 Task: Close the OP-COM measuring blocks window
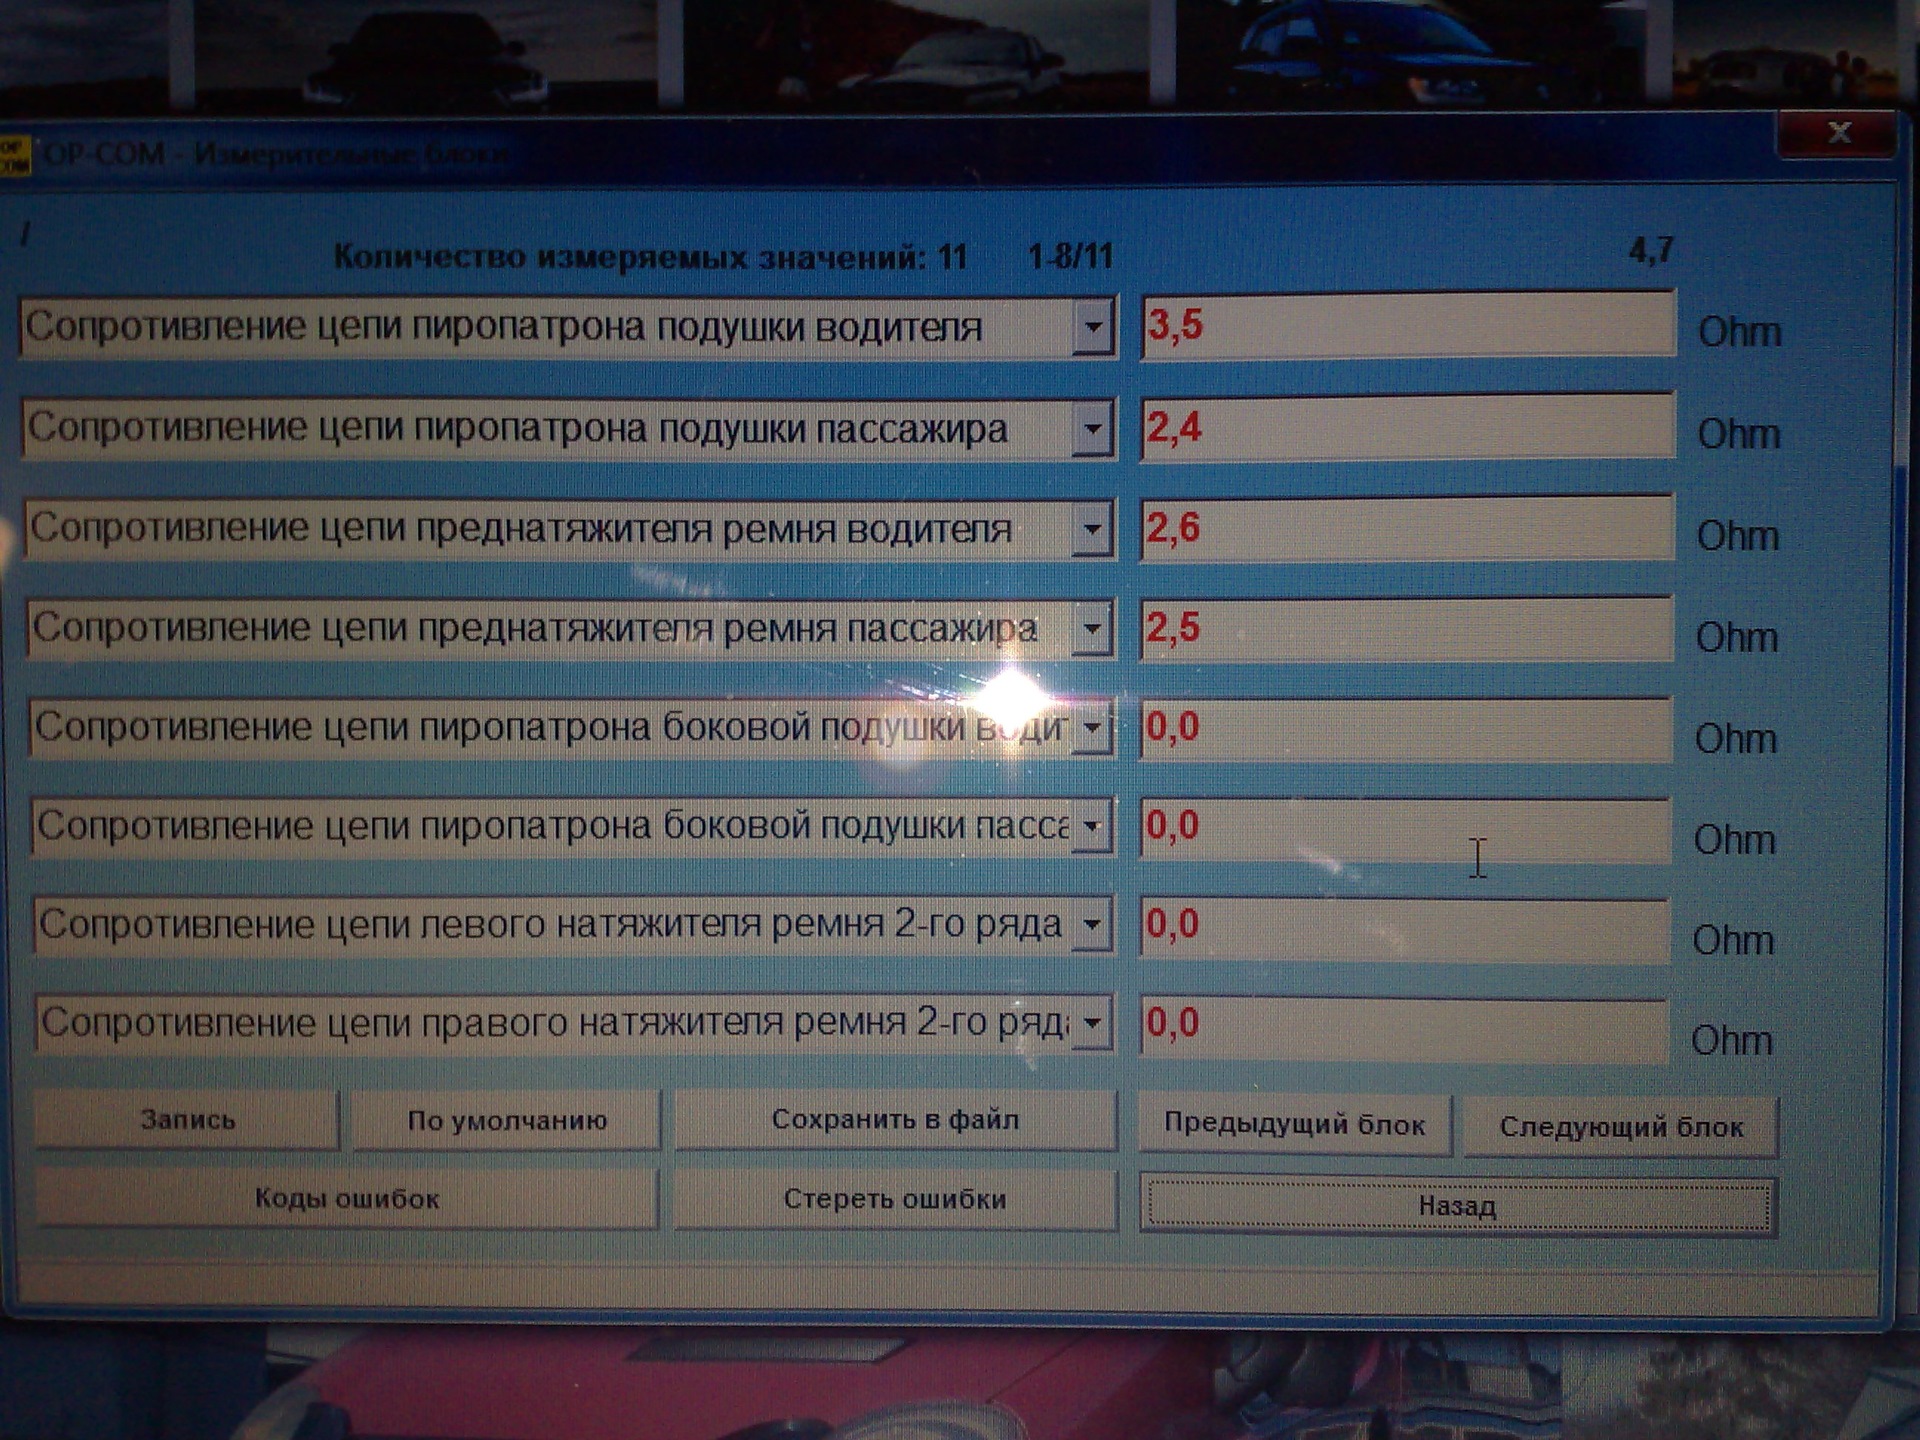tap(1838, 134)
